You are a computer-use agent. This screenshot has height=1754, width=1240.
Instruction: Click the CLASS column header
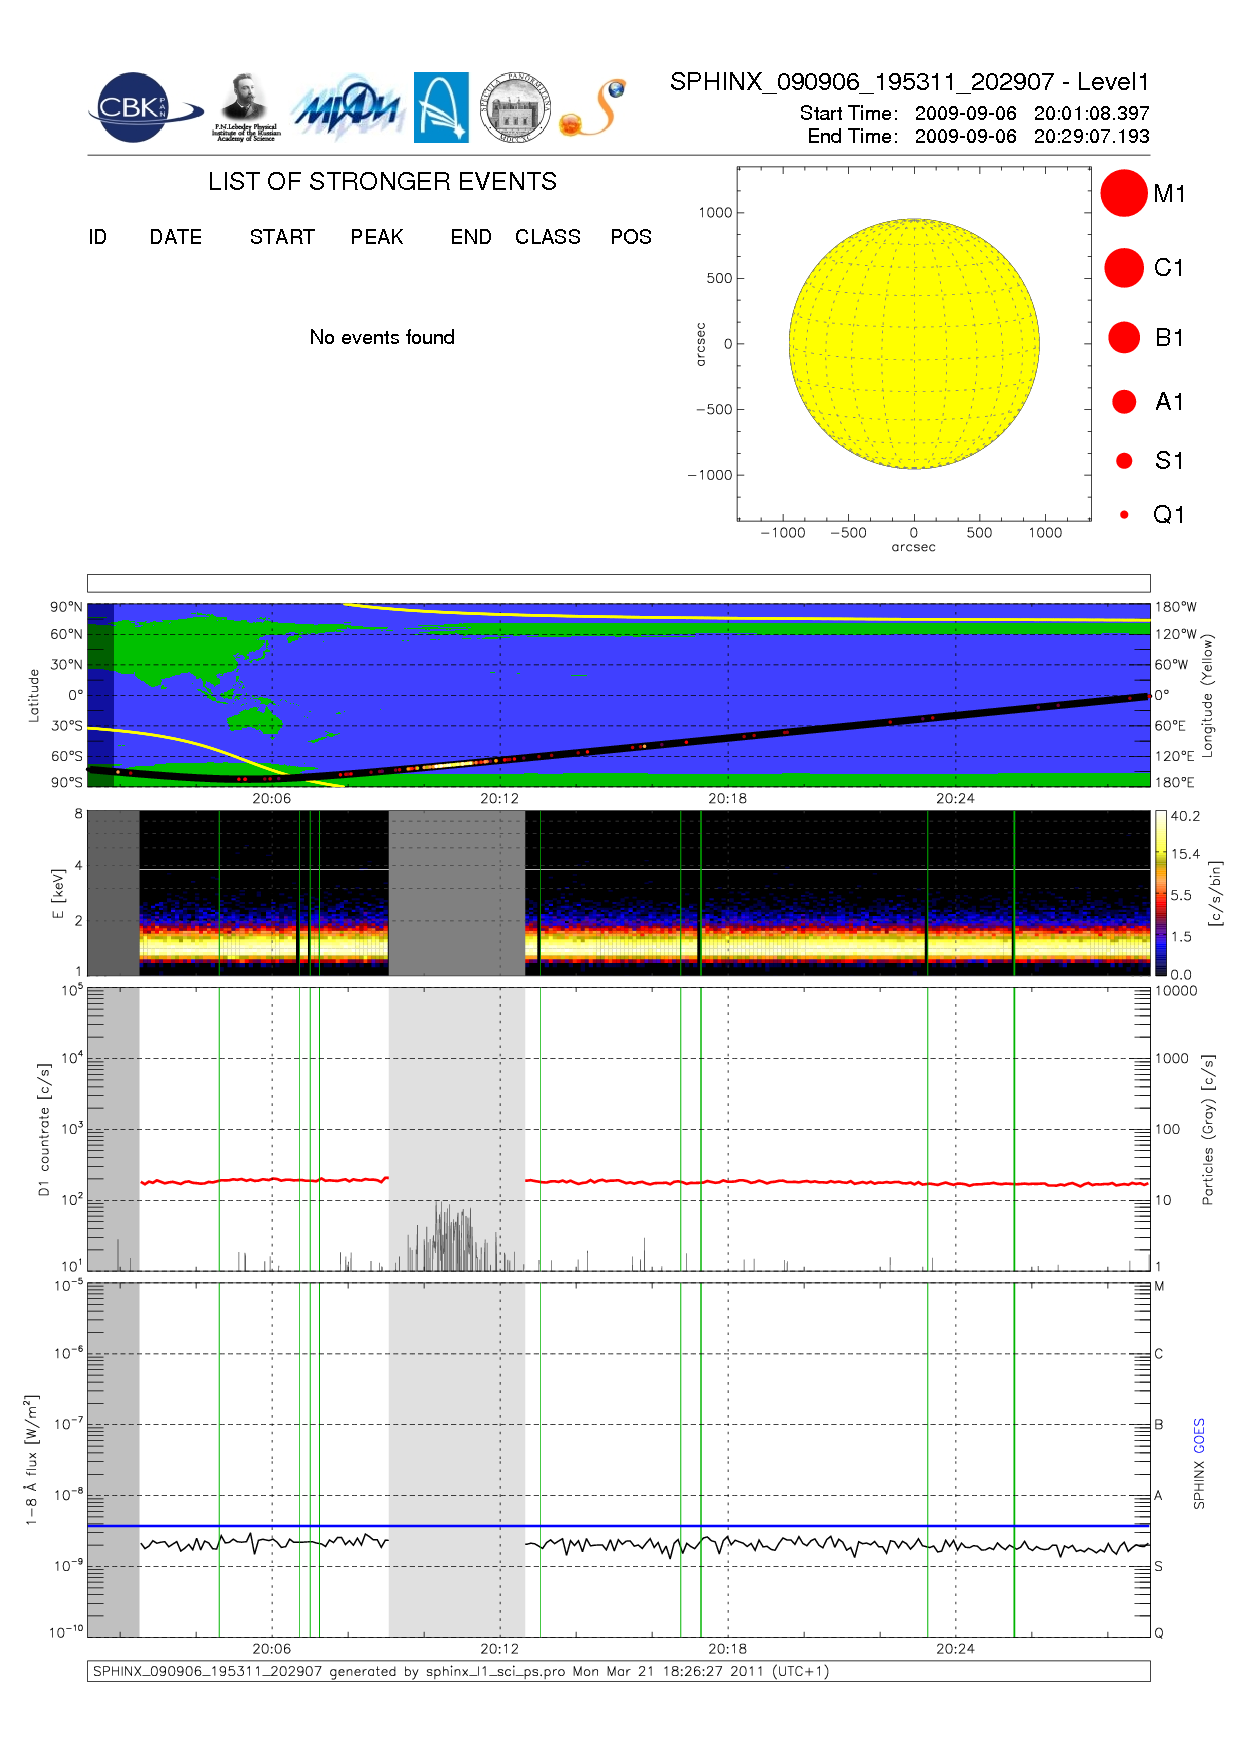click(x=547, y=237)
